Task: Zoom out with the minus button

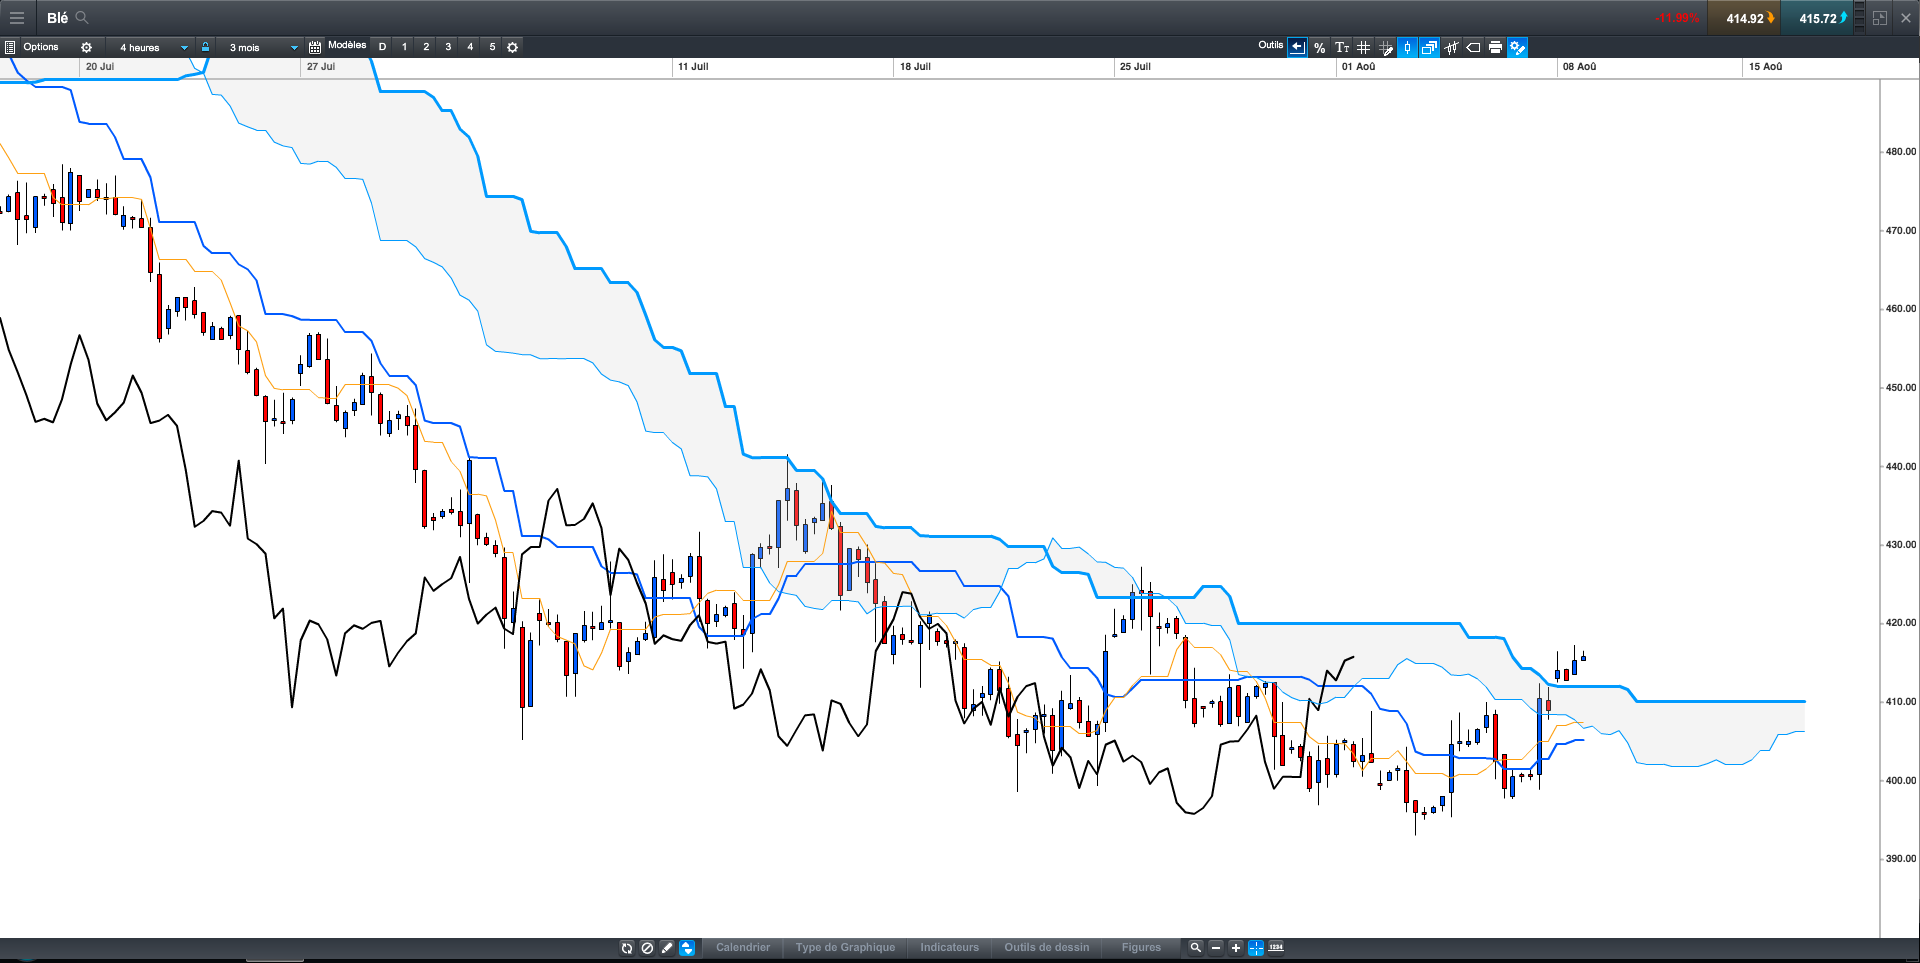Action: (x=1216, y=947)
